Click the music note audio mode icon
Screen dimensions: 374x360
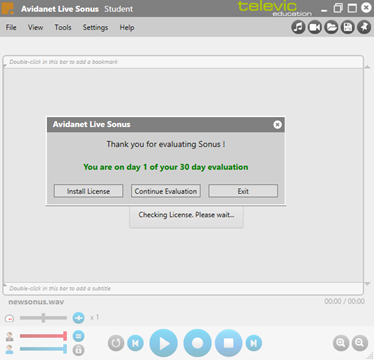[x=298, y=27]
